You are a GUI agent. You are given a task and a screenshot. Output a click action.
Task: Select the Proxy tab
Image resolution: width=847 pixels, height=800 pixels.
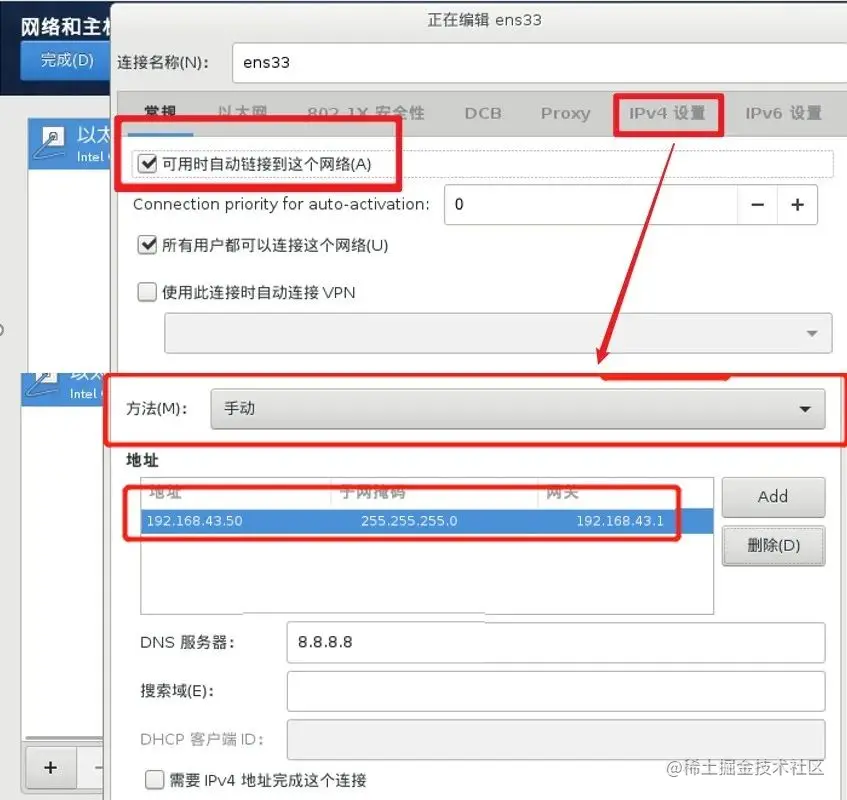(x=565, y=114)
